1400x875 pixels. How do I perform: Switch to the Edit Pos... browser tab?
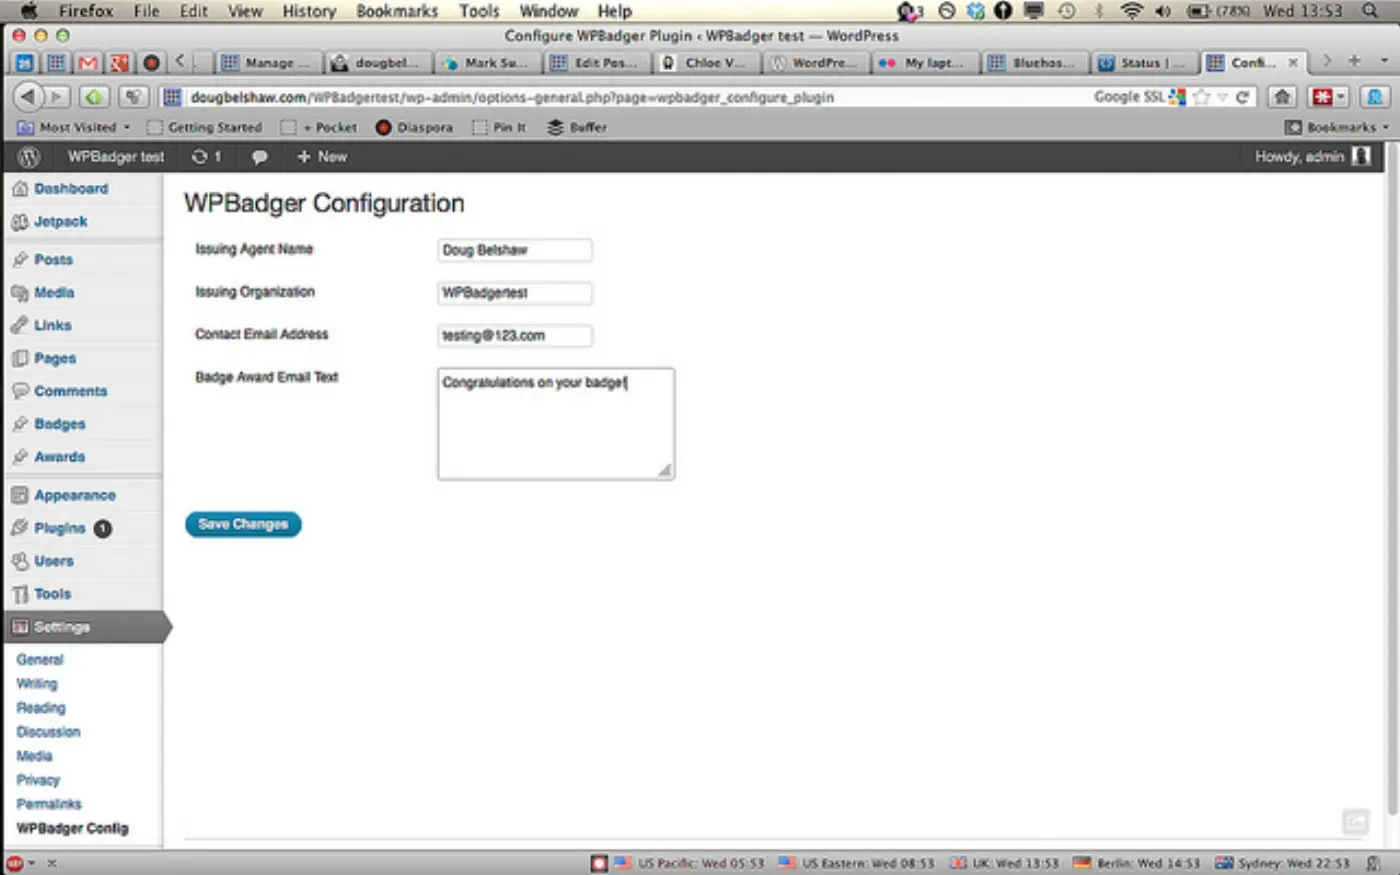(x=597, y=63)
